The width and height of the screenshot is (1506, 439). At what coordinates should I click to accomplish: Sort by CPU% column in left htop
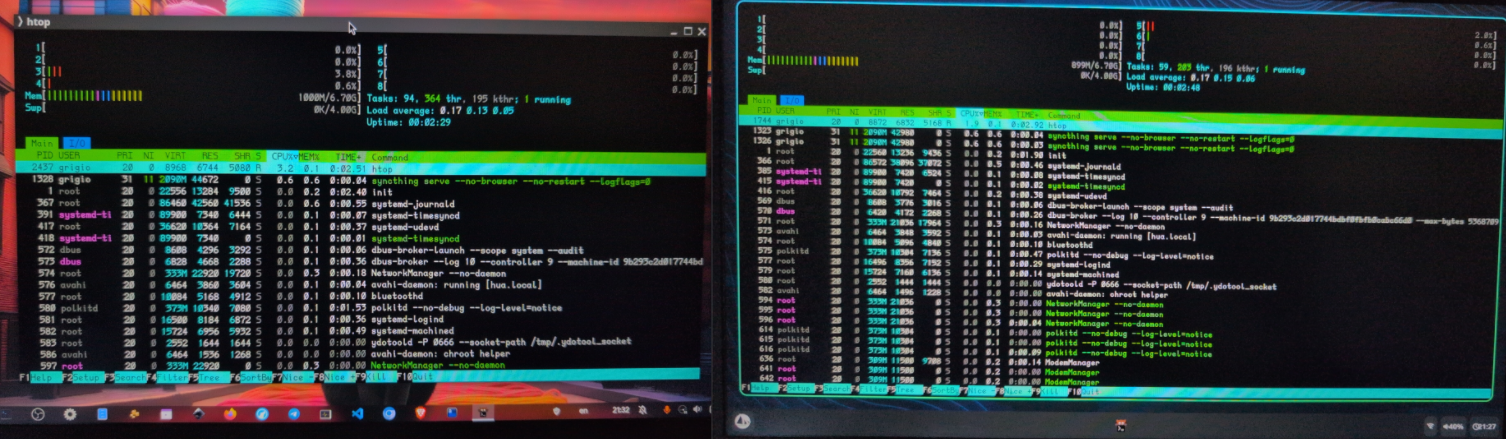click(281, 157)
